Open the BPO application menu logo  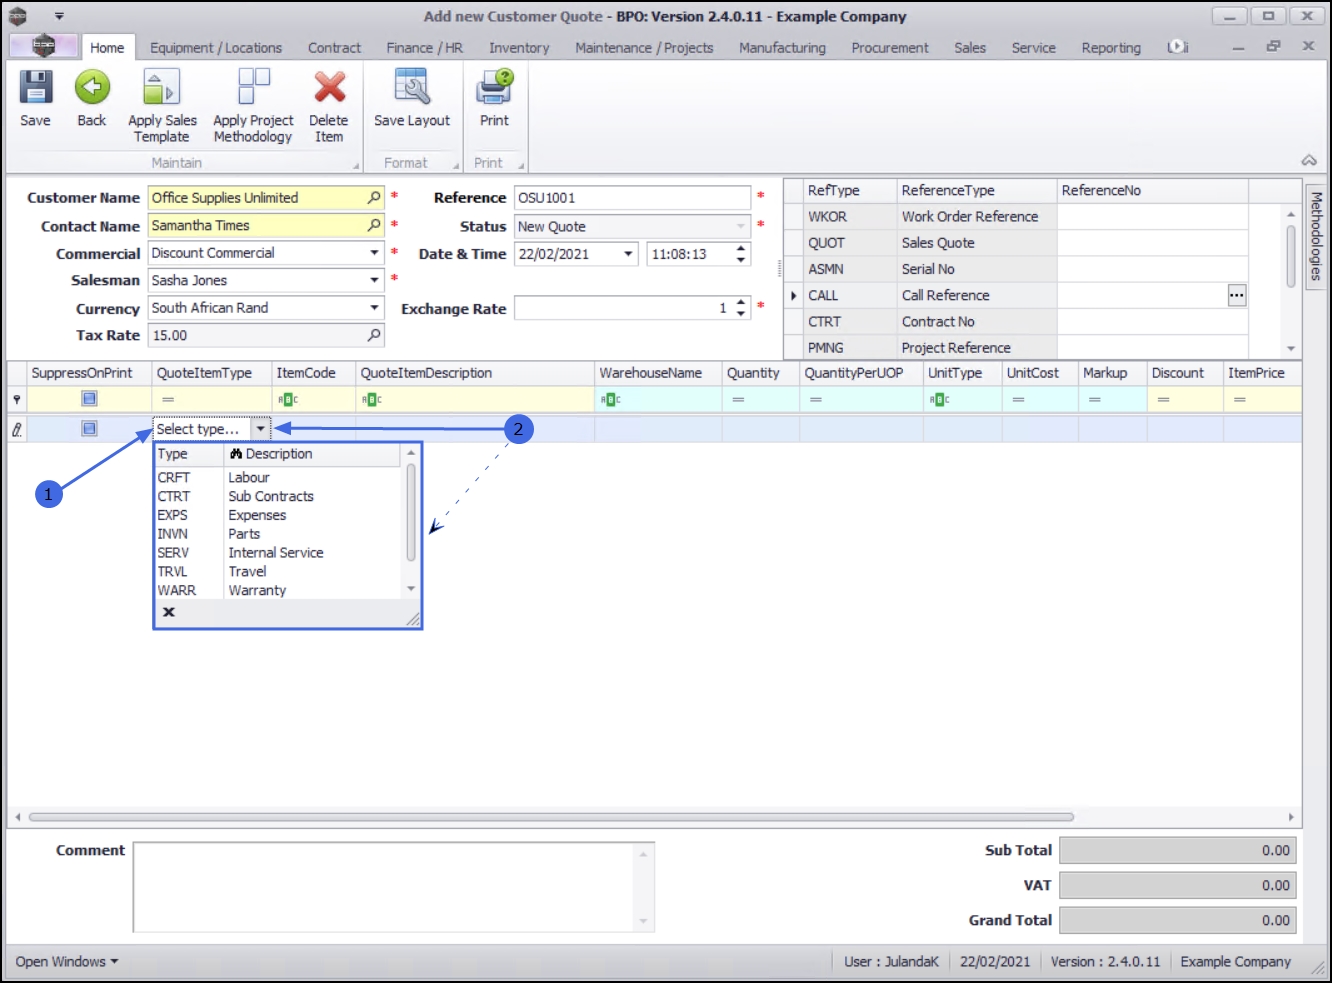(x=44, y=46)
